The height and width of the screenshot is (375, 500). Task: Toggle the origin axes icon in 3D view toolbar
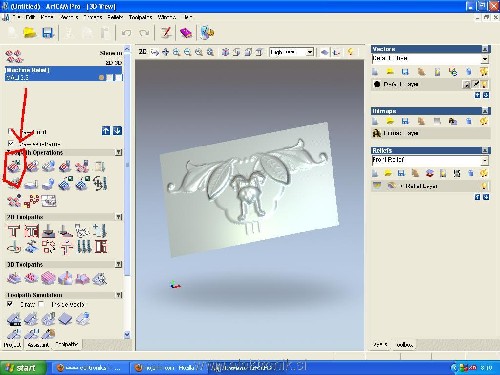(x=337, y=52)
